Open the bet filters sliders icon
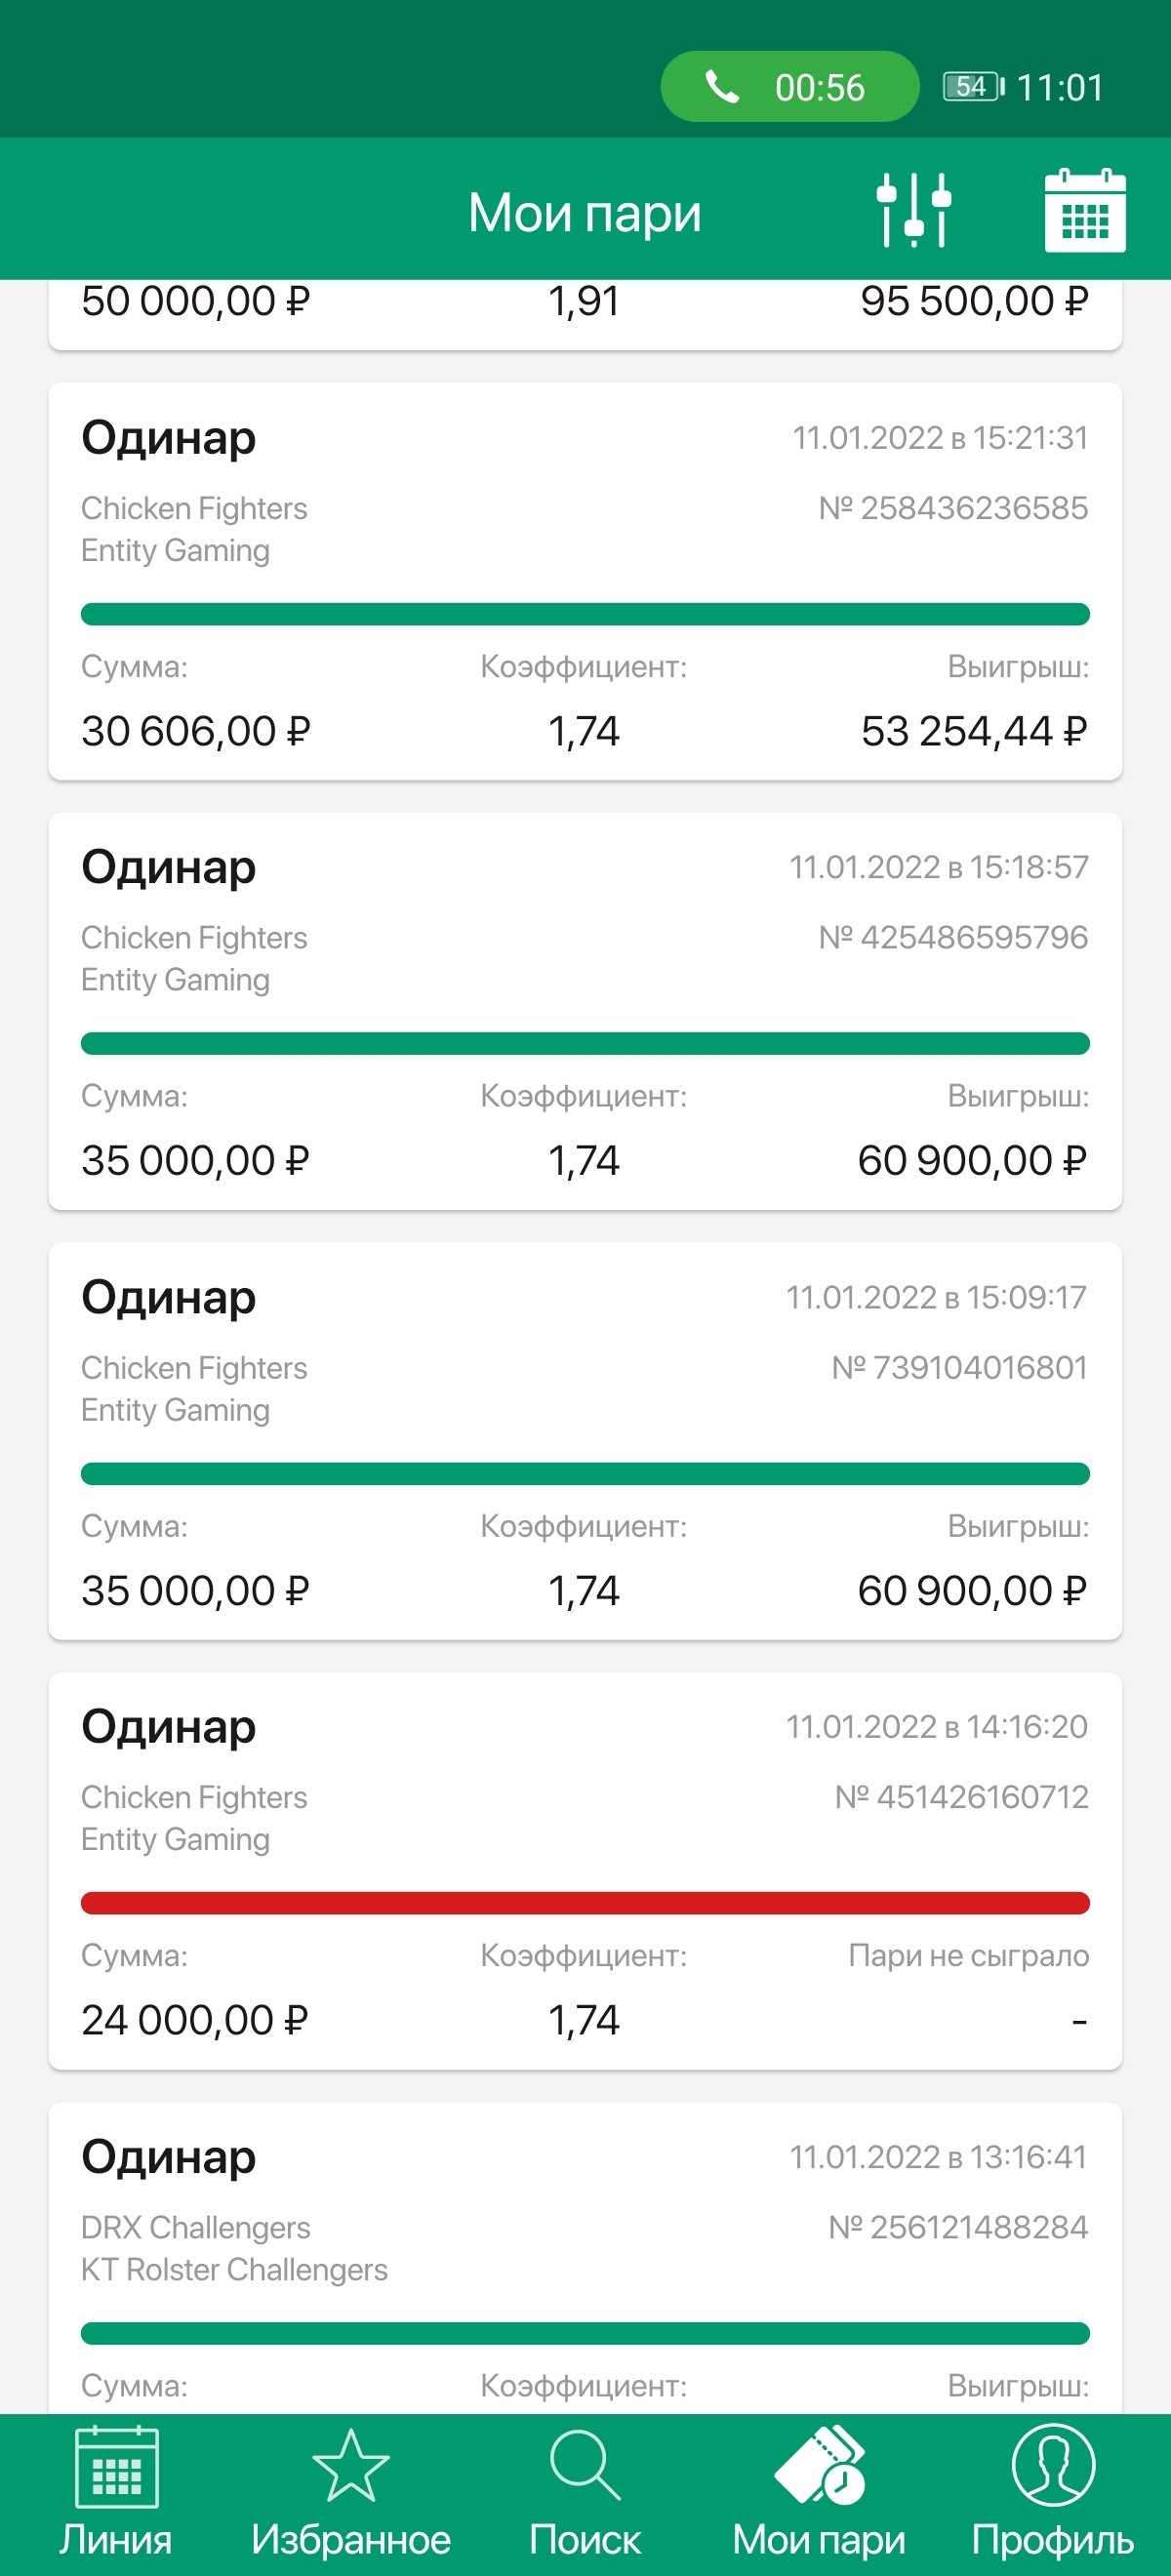Screen dimensions: 1171x2576 (913, 210)
